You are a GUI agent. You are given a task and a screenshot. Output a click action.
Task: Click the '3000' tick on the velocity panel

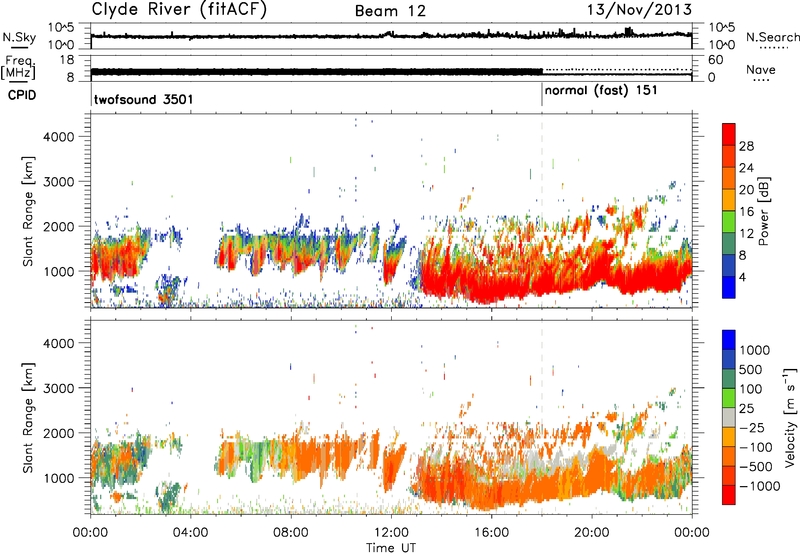pyautogui.click(x=58, y=388)
